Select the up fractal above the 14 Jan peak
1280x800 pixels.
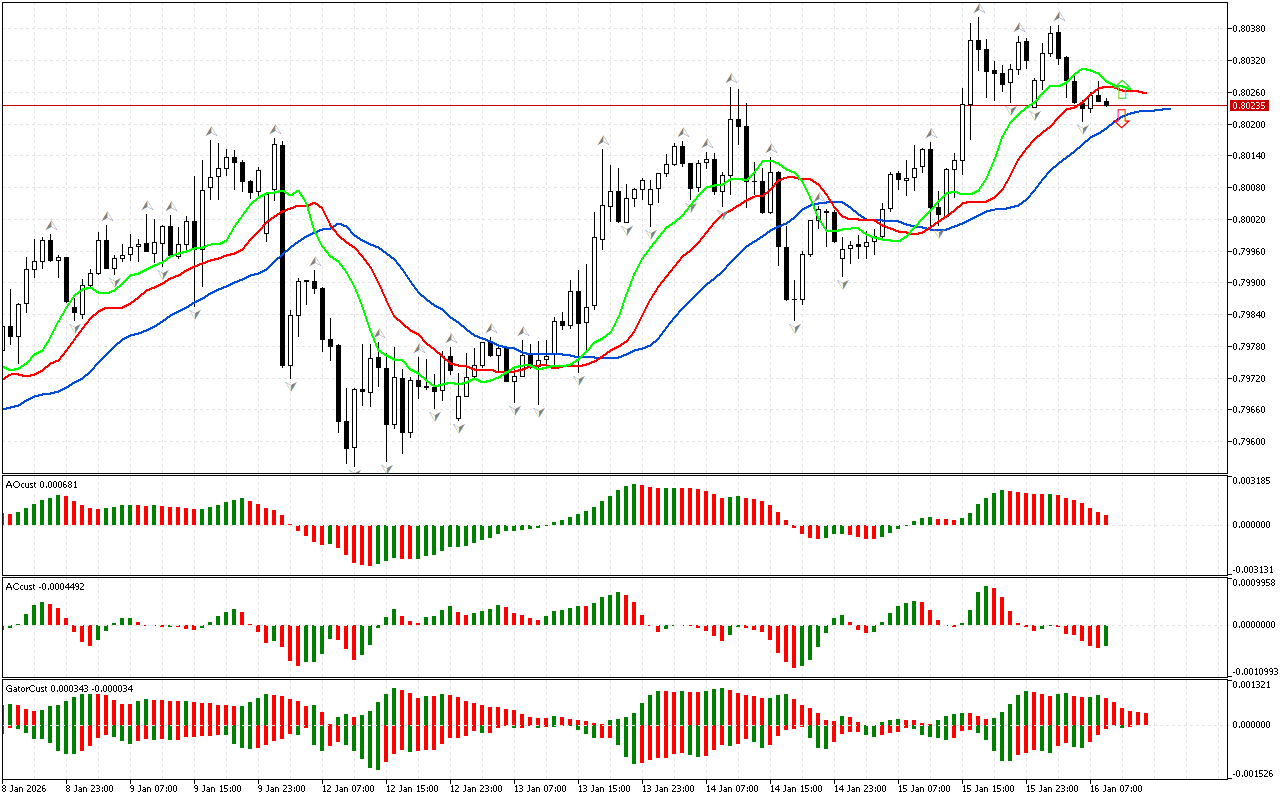(x=733, y=77)
